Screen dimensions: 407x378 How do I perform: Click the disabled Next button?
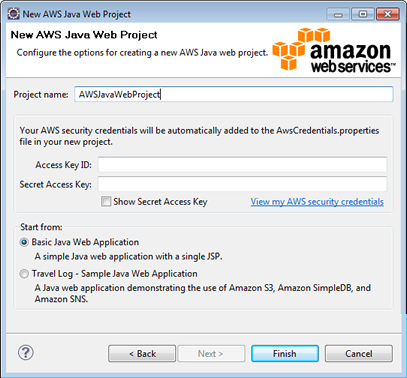[x=211, y=353]
